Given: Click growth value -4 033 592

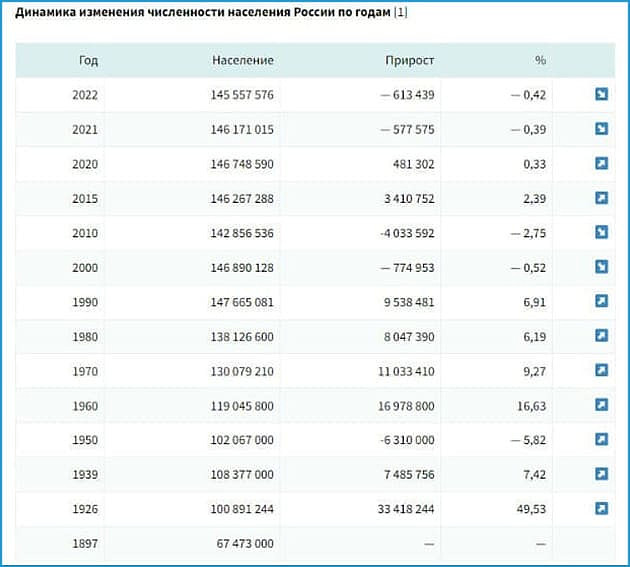Looking at the screenshot, I should click(x=407, y=233).
